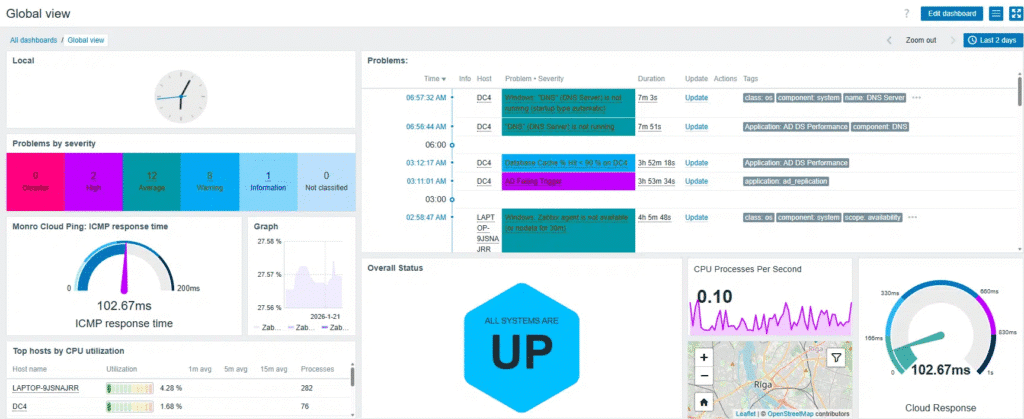Zoom in on the Riga map
Viewport: 1024px width, 419px height.
tap(704, 357)
